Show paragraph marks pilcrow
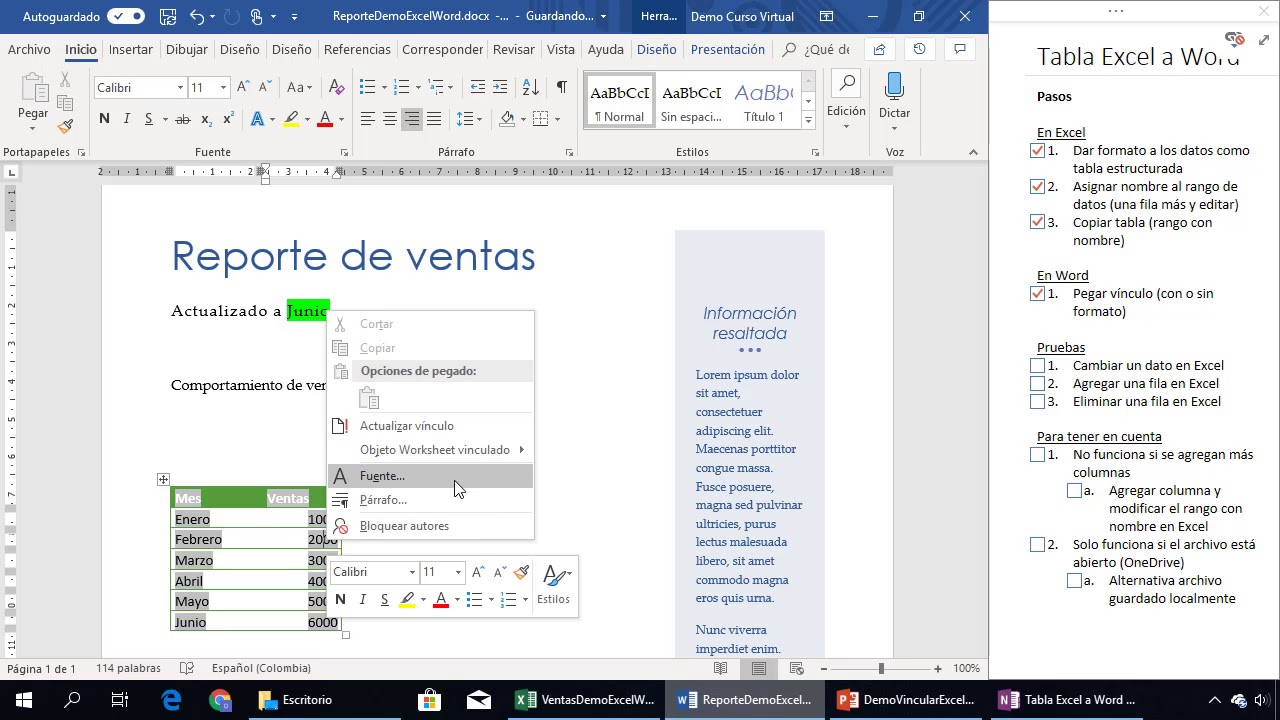Image resolution: width=1280 pixels, height=720 pixels. point(561,87)
